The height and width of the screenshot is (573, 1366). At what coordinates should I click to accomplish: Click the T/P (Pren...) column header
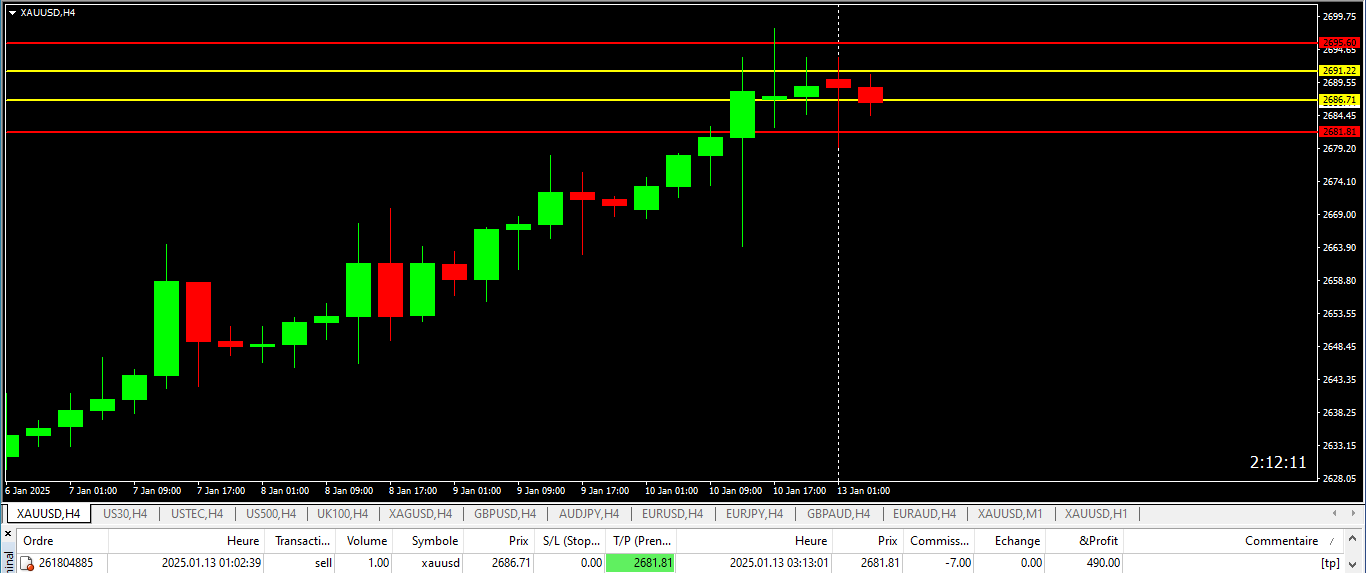coord(641,541)
